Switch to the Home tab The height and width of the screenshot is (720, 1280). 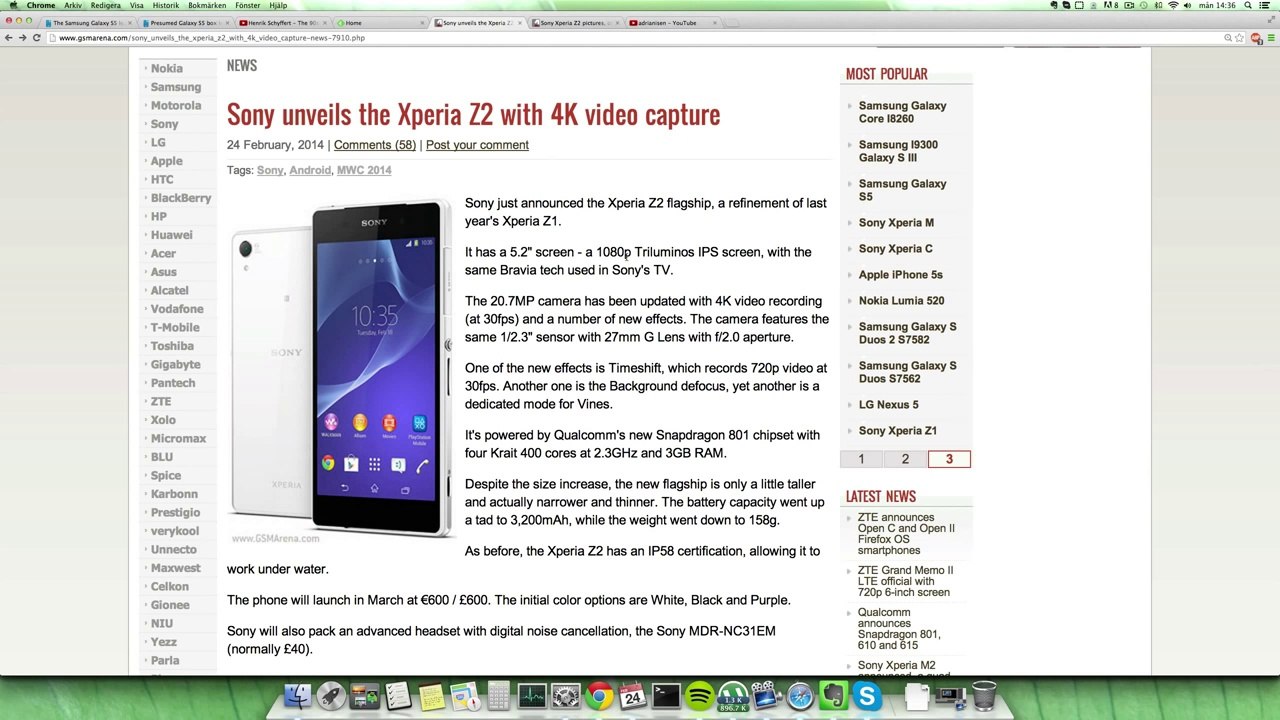click(x=380, y=22)
